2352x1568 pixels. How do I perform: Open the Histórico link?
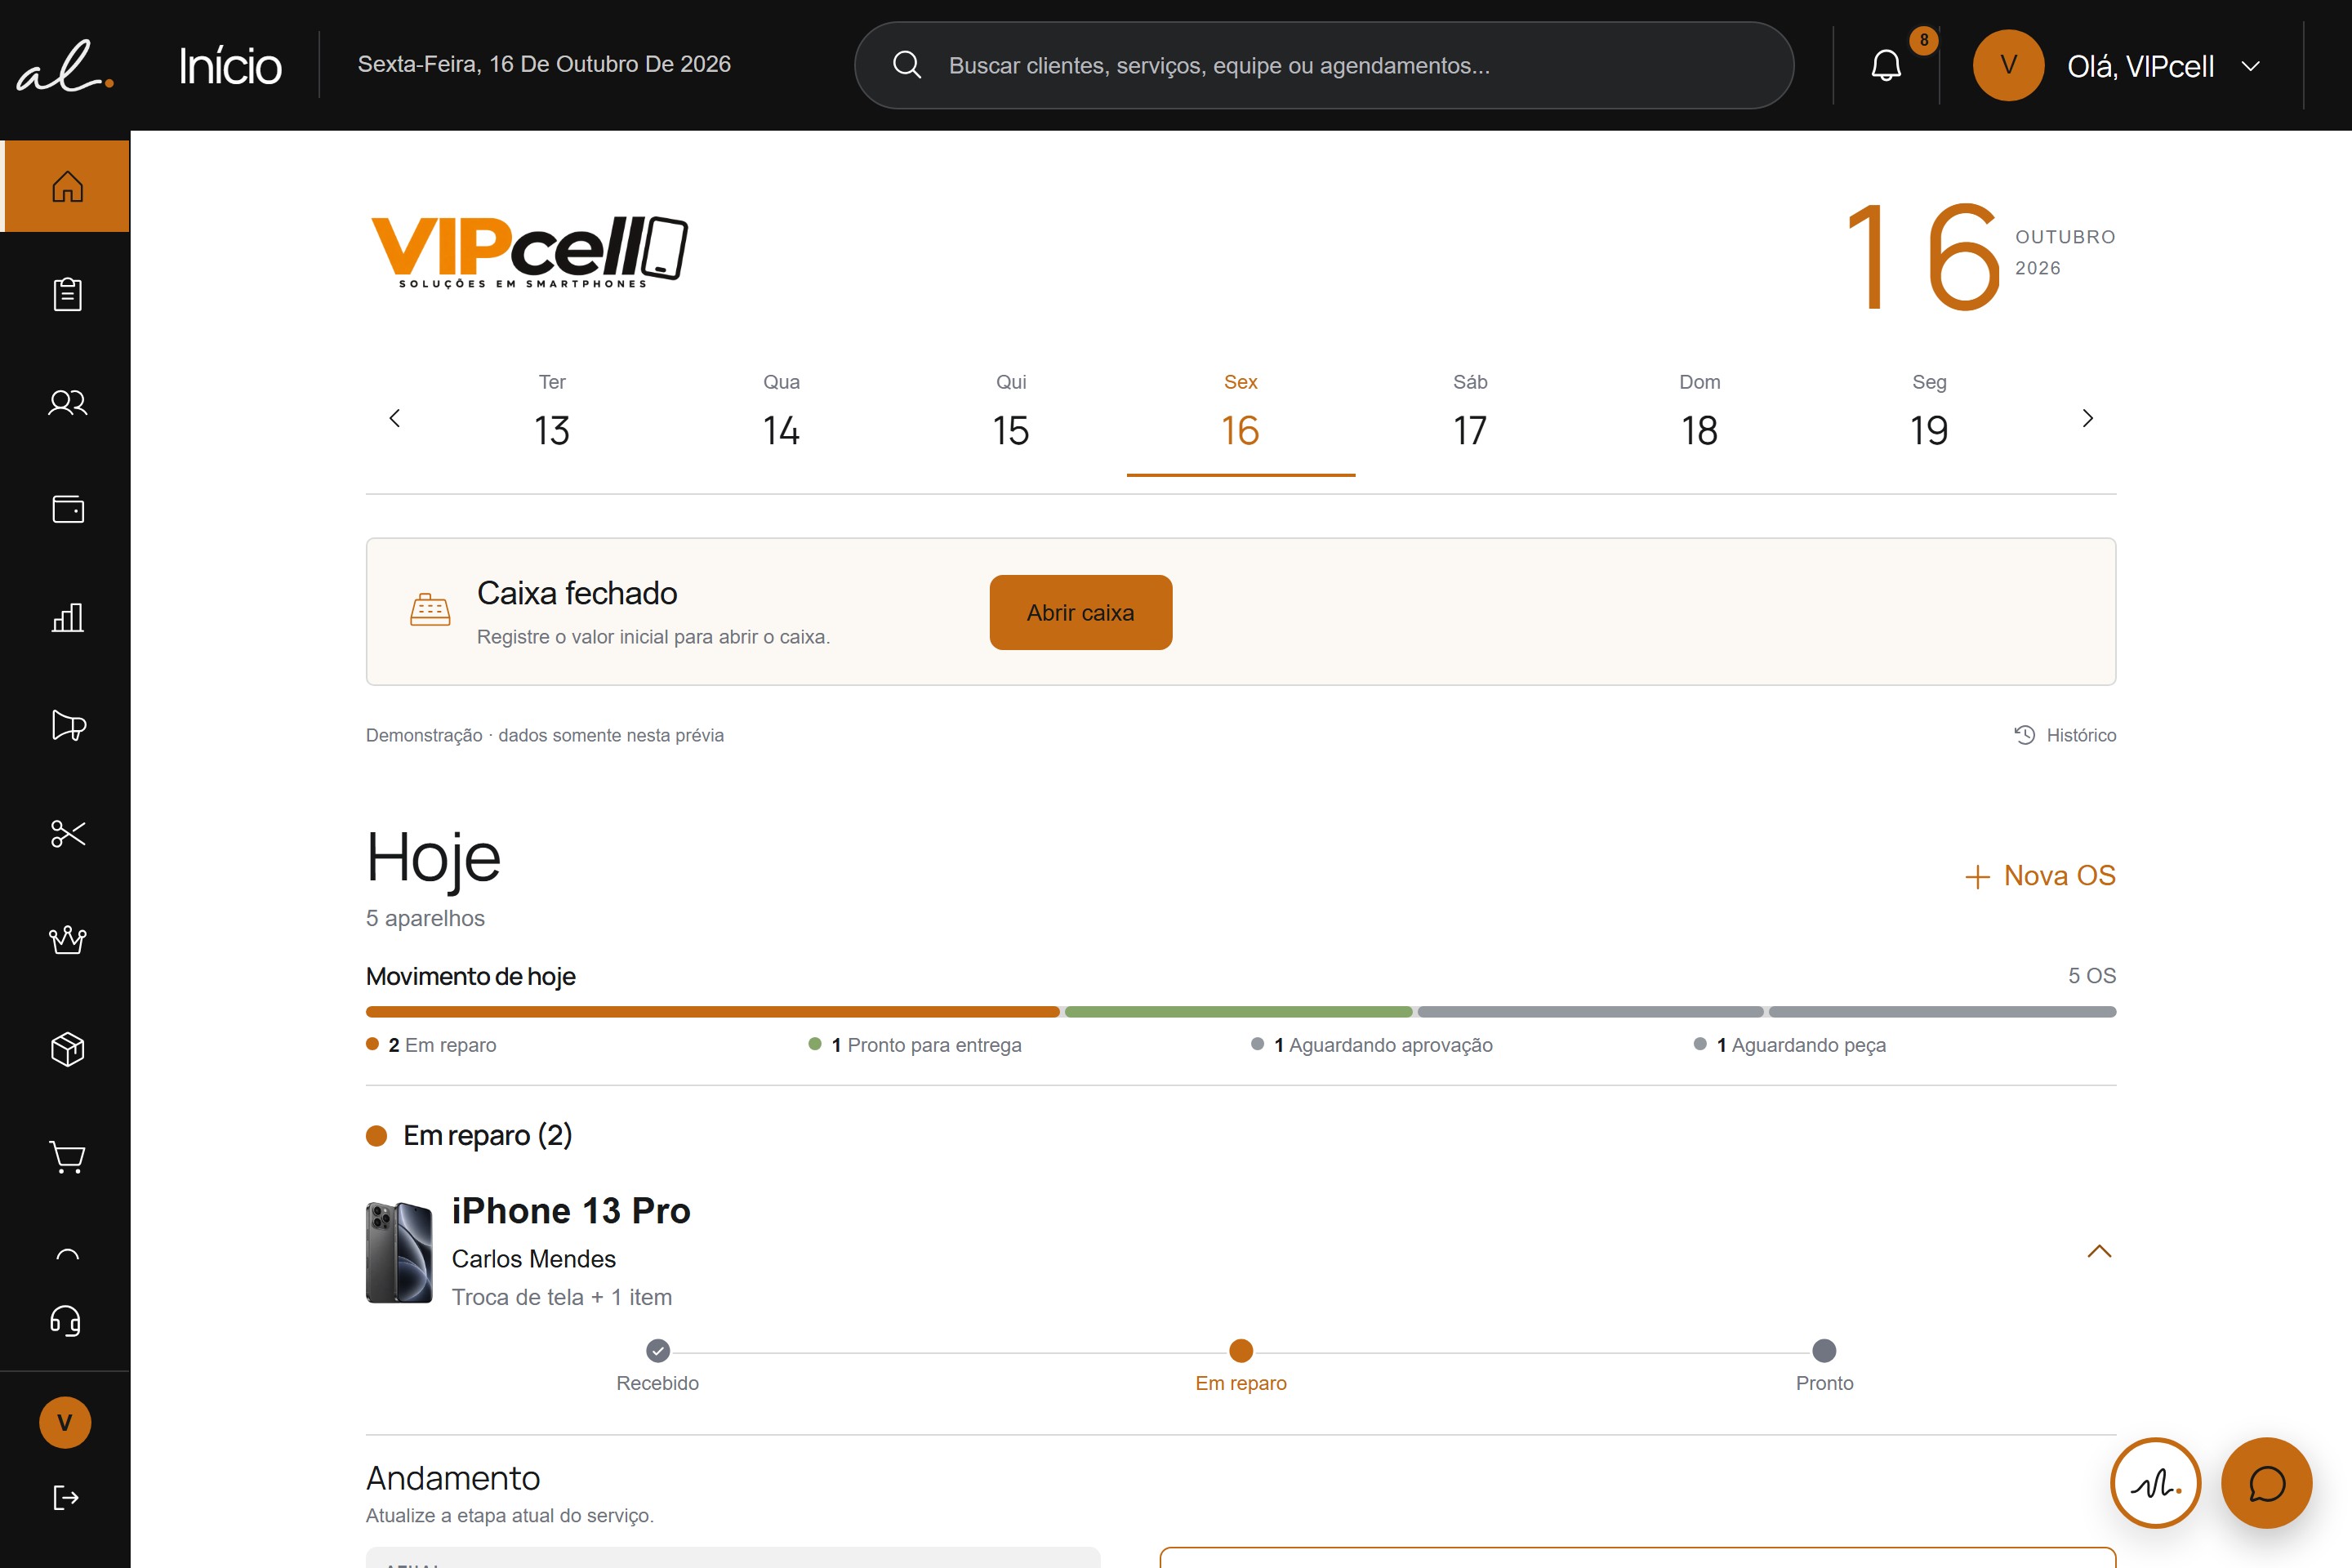2065,735
